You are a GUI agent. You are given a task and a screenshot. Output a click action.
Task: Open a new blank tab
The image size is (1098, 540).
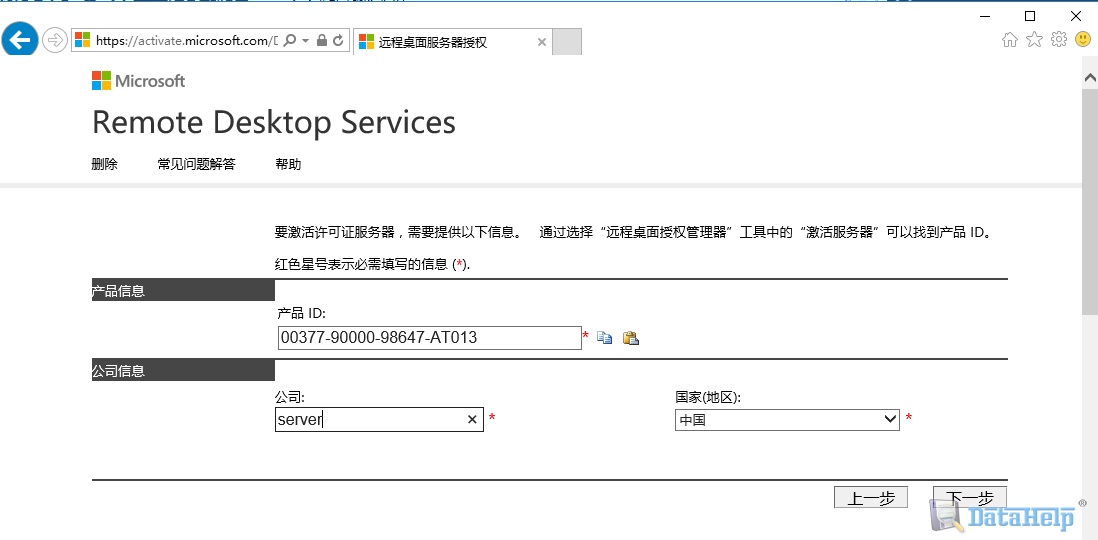(x=567, y=42)
